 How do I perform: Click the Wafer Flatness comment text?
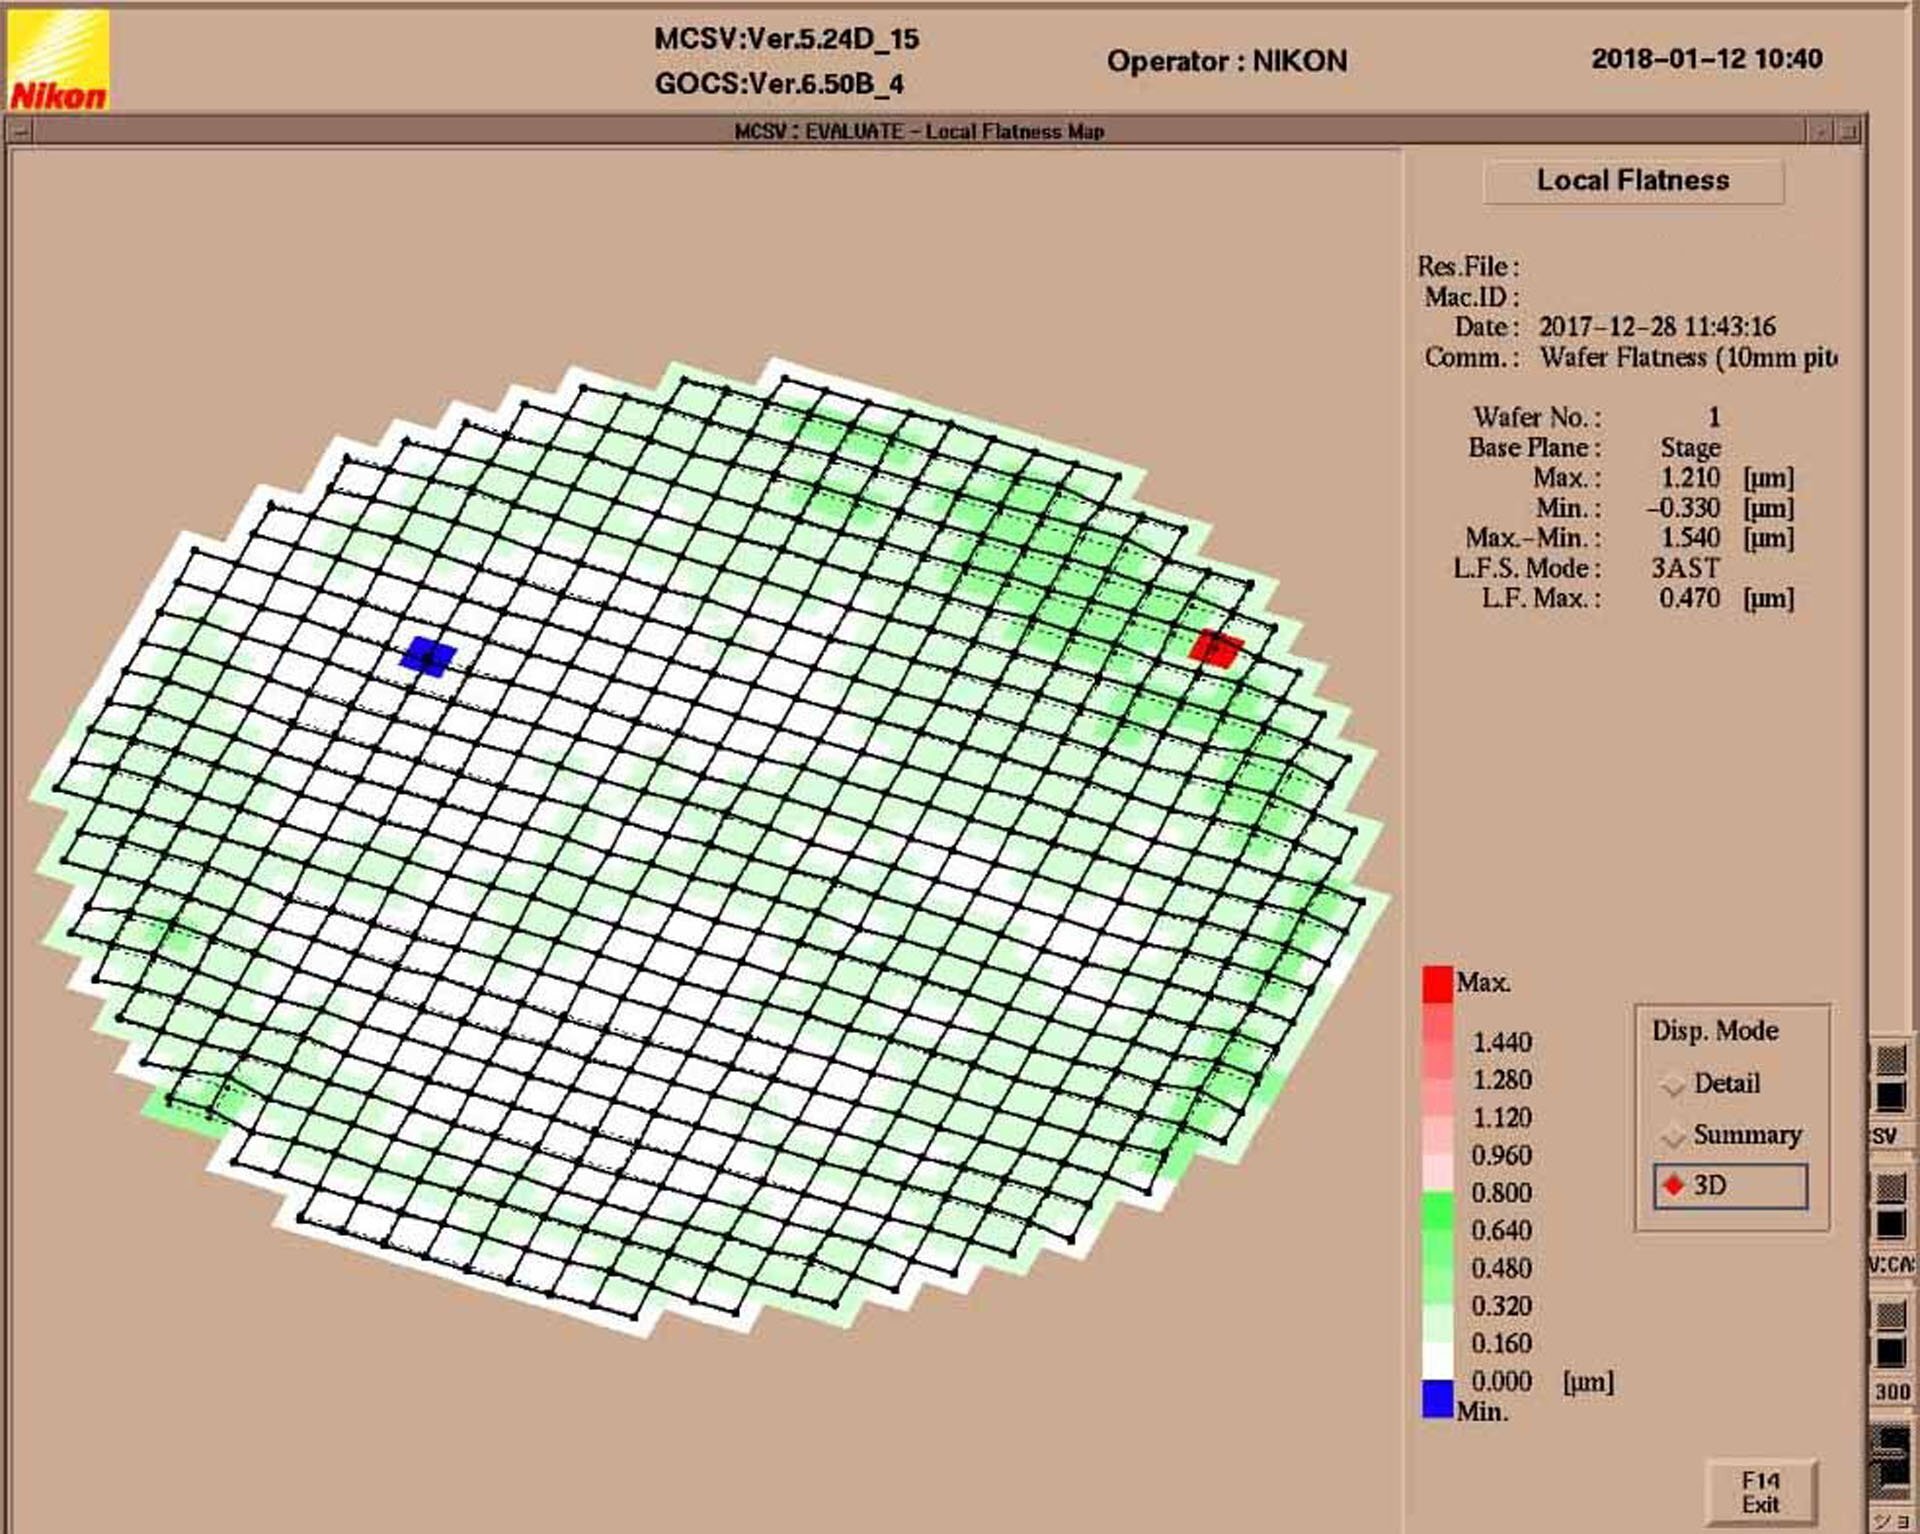1689,357
